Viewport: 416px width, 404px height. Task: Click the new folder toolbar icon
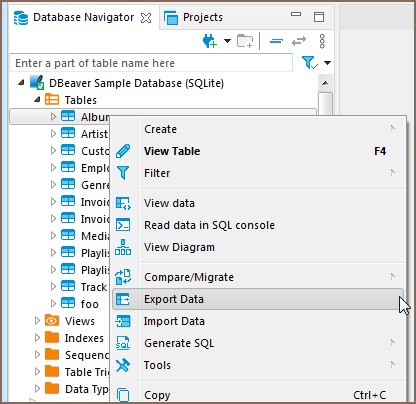245,41
